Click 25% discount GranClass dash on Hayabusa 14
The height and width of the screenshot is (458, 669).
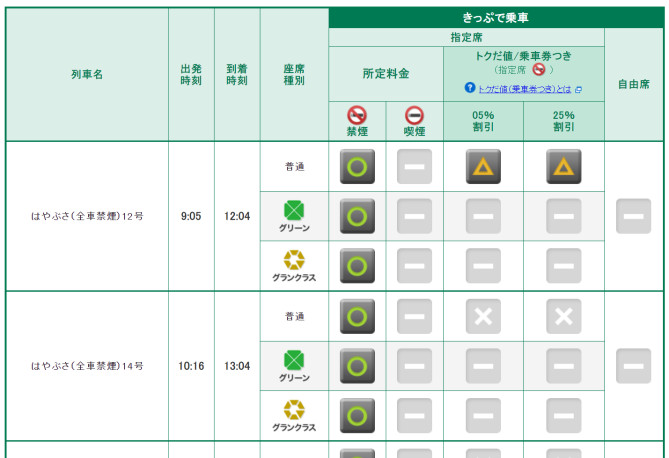pos(564,416)
